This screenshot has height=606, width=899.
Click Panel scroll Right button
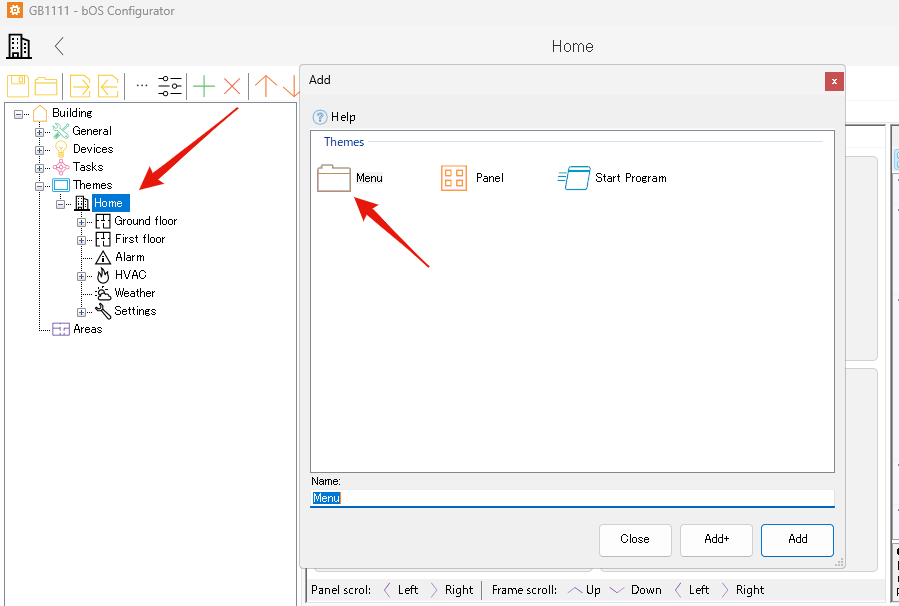tap(452, 590)
